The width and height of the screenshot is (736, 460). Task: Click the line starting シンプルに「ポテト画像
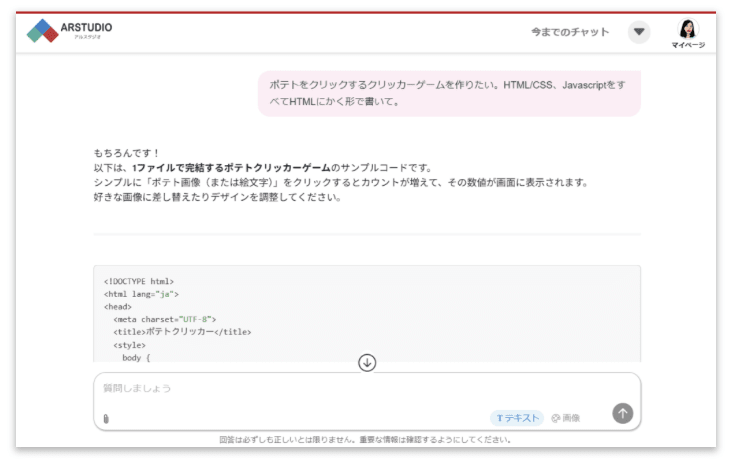pos(341,182)
